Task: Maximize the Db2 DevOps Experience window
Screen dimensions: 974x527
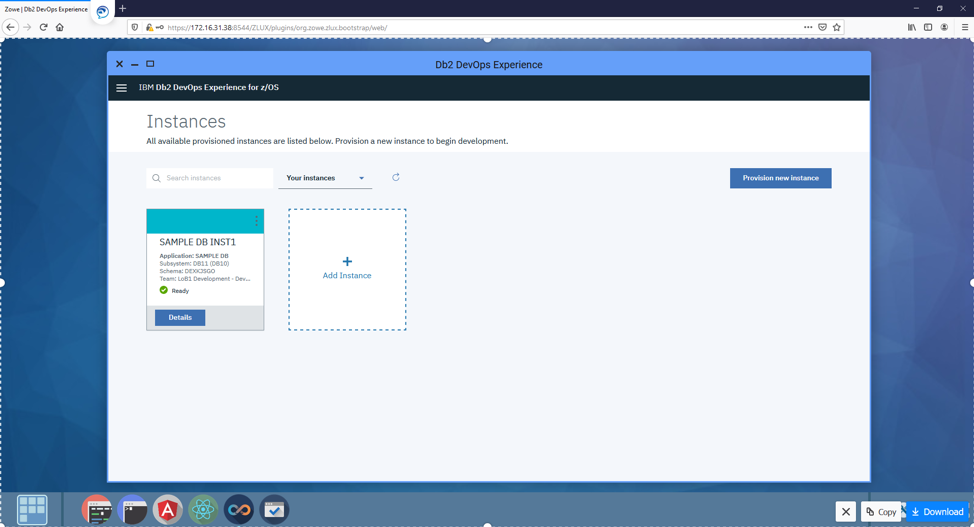Action: (x=150, y=64)
